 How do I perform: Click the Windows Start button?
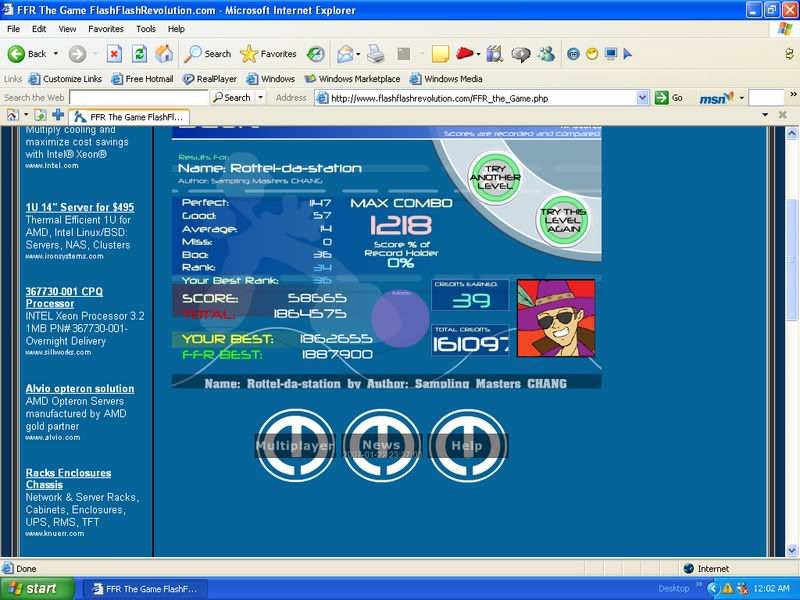coord(37,588)
